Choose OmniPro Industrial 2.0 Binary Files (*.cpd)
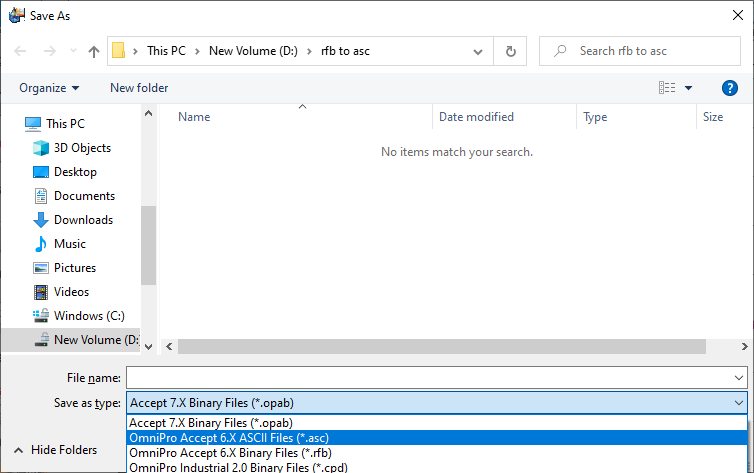754x473 pixels. (x=437, y=467)
